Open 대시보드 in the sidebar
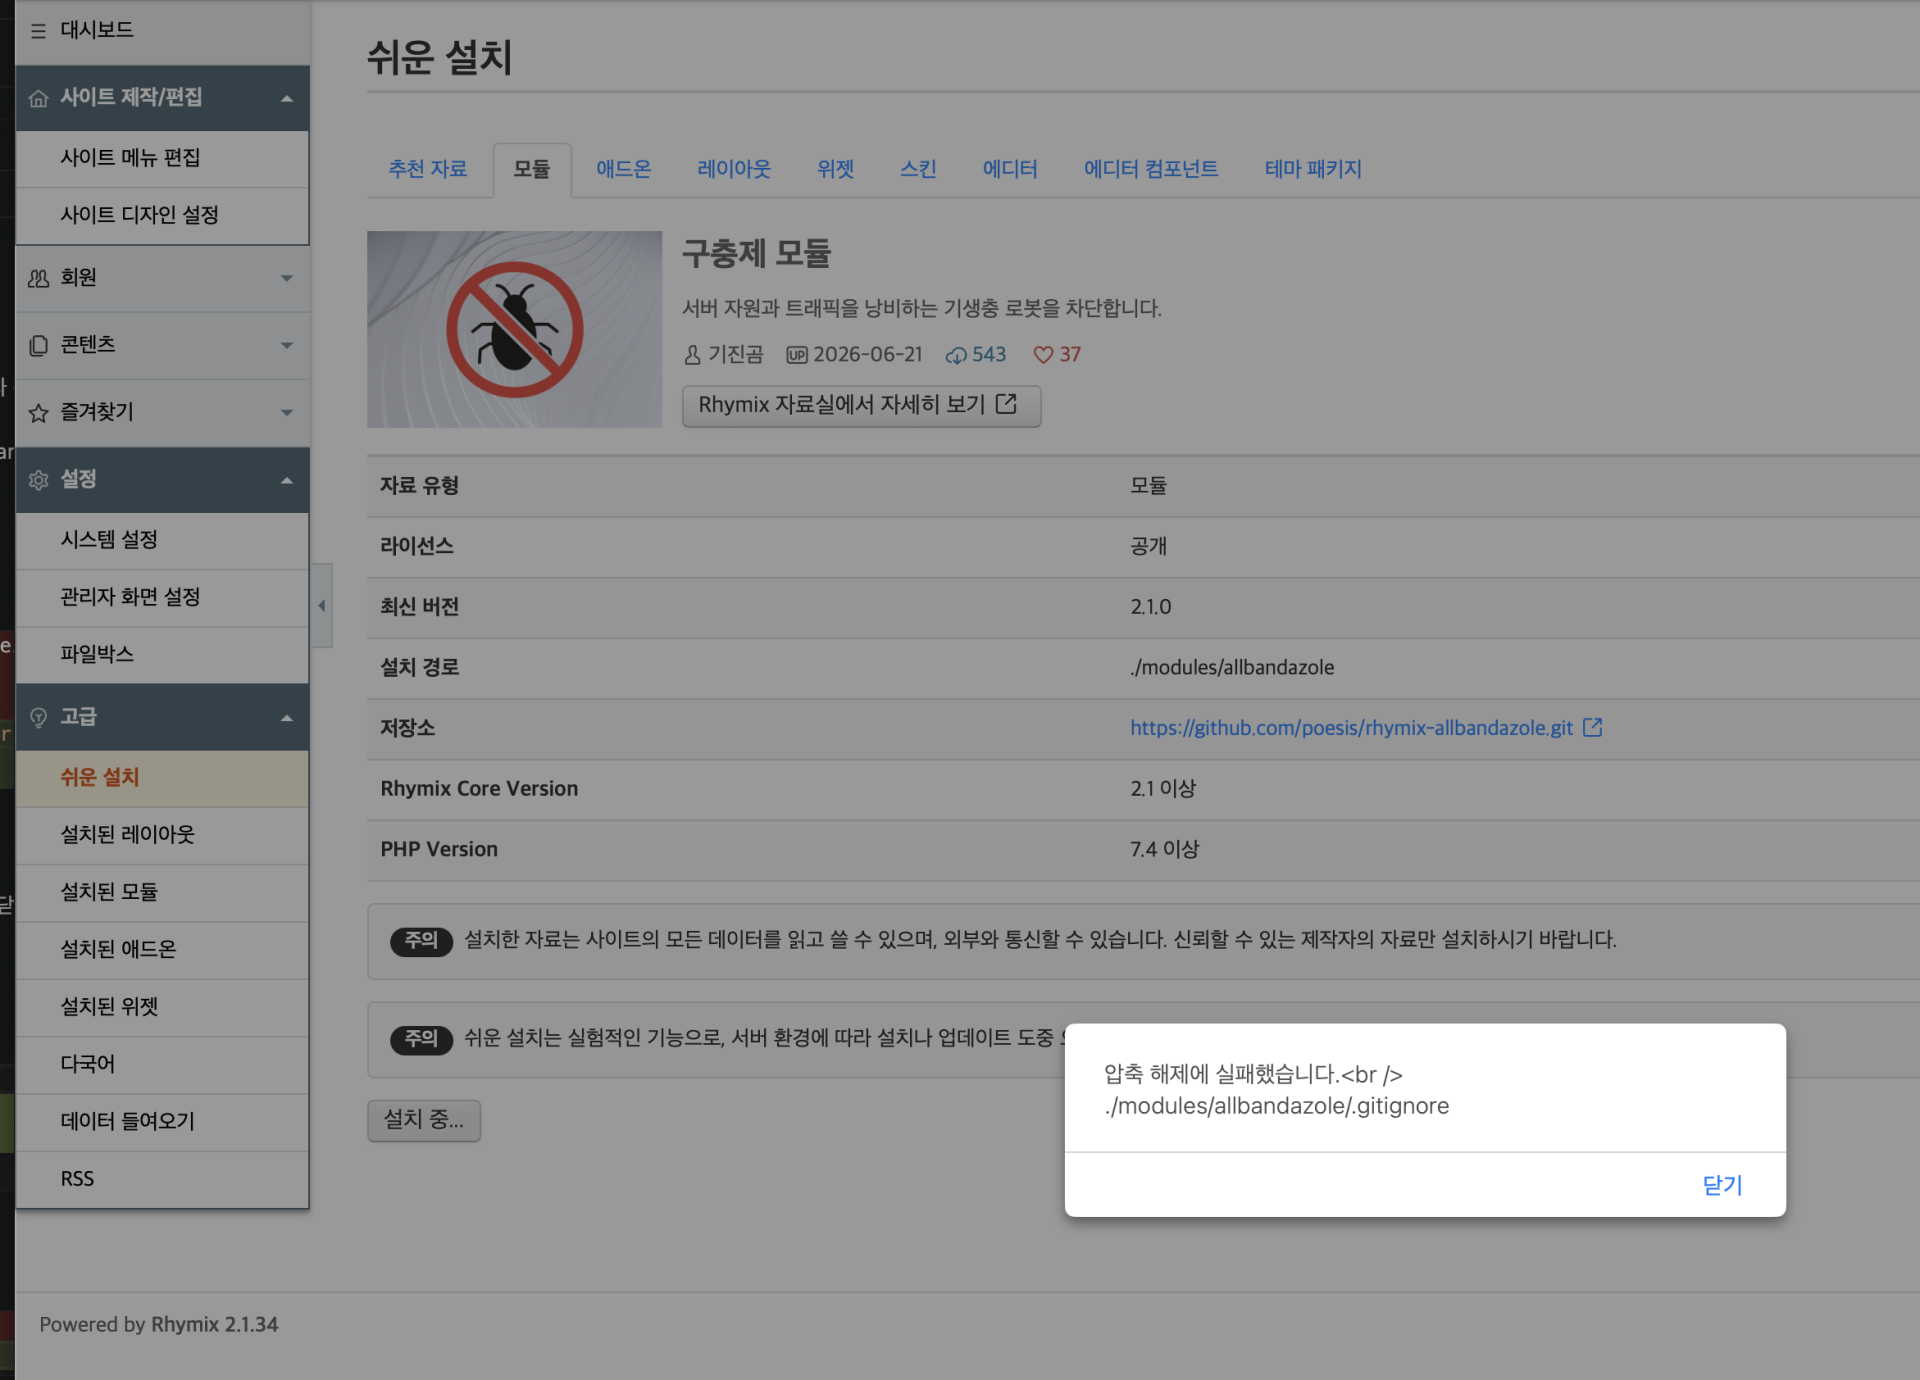 tap(162, 31)
